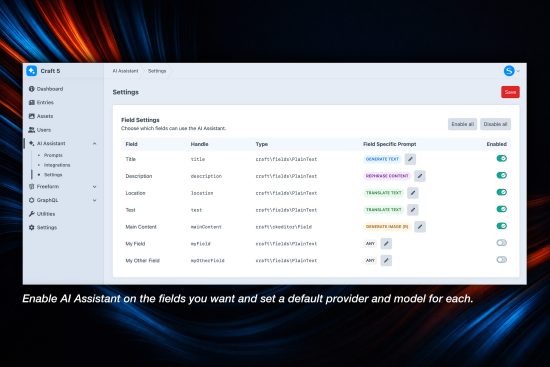The width and height of the screenshot is (550, 367).
Task: Click the 'mainContent' handle cell
Action: point(206,227)
